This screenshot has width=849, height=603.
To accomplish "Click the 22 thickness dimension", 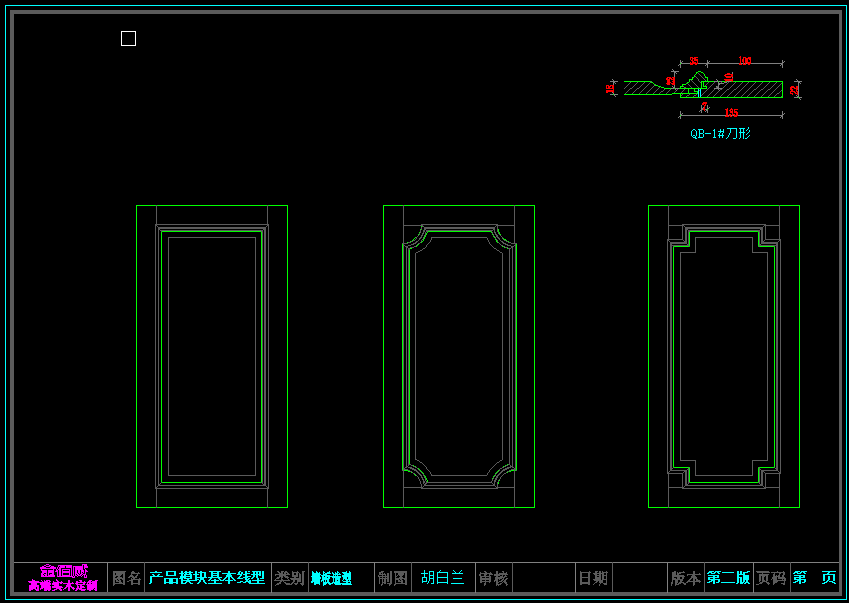I will [x=795, y=90].
